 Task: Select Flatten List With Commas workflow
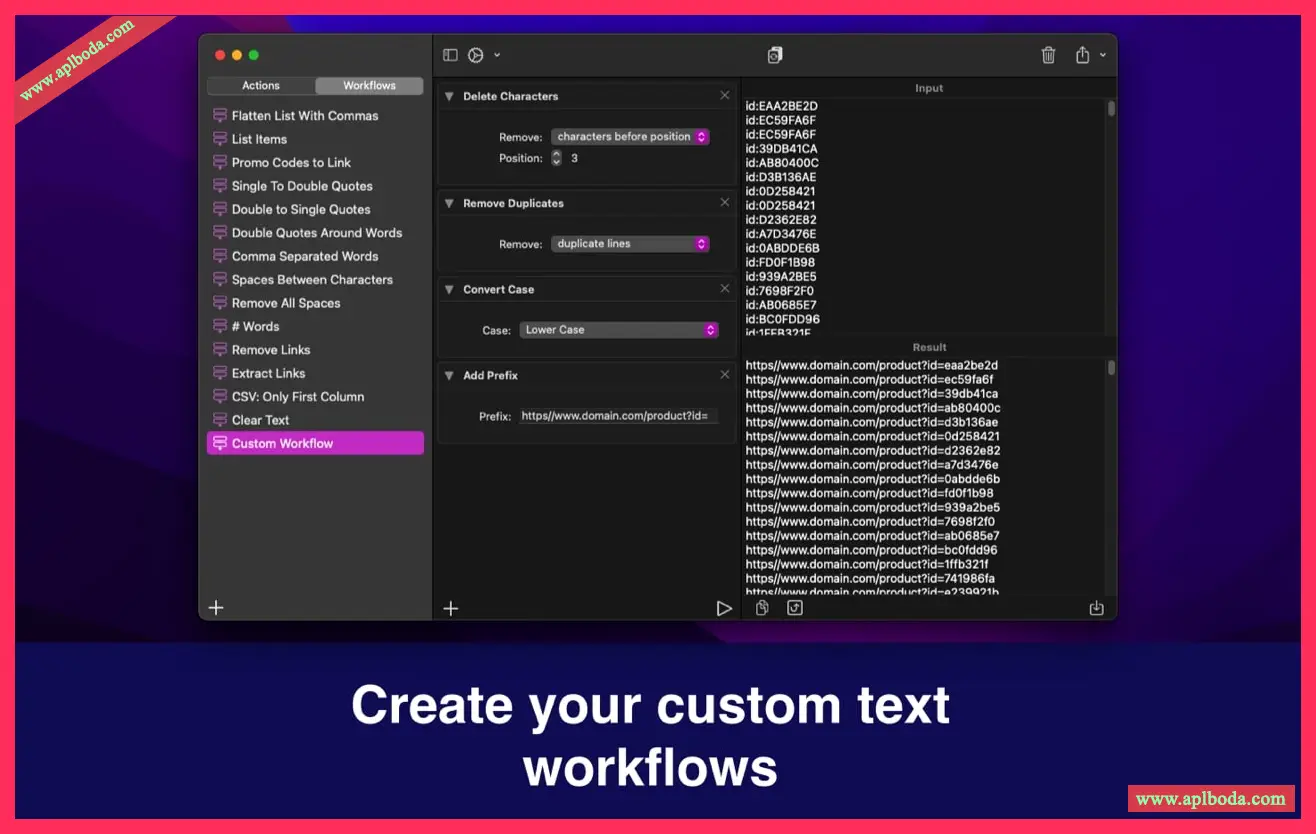[315, 116]
